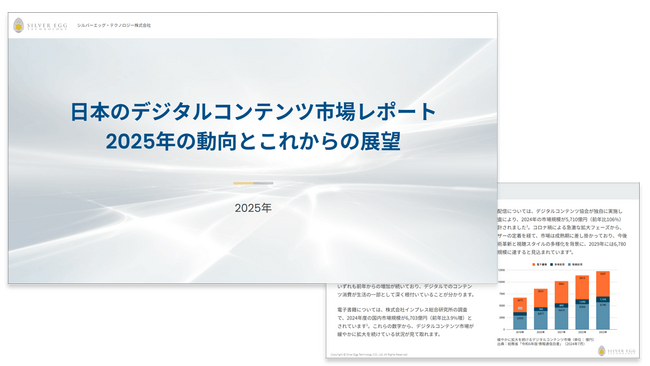Select the title line 日本のデジタルコンテンツ市場レポート
This screenshot has height=366, width=650.
253,112
